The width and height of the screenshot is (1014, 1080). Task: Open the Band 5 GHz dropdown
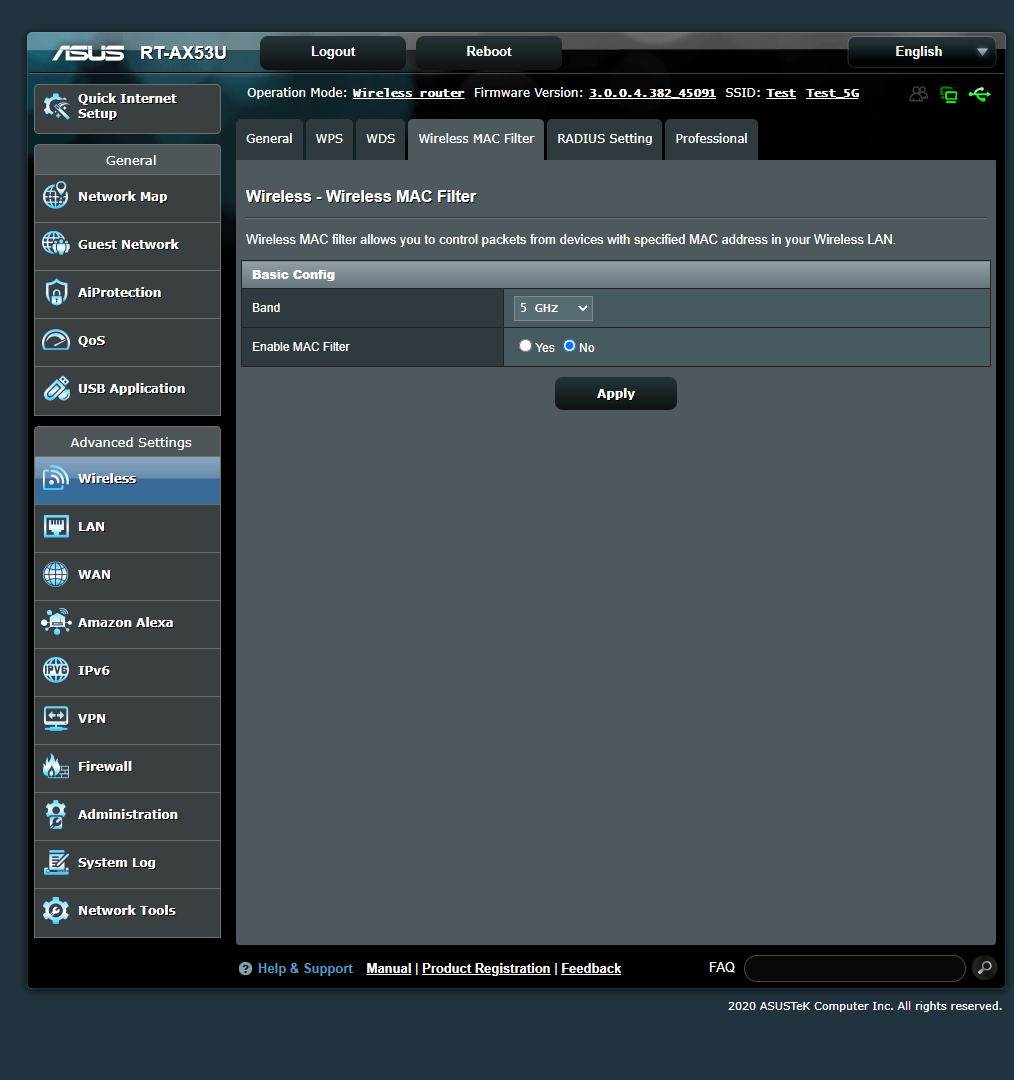click(553, 308)
